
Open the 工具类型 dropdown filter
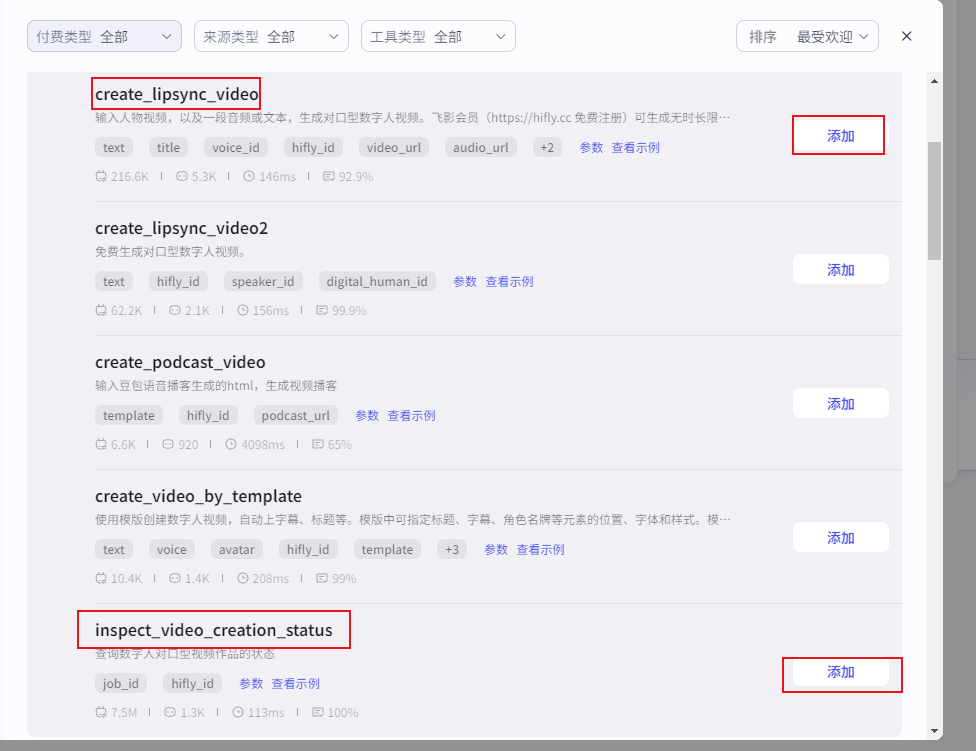click(x=438, y=36)
